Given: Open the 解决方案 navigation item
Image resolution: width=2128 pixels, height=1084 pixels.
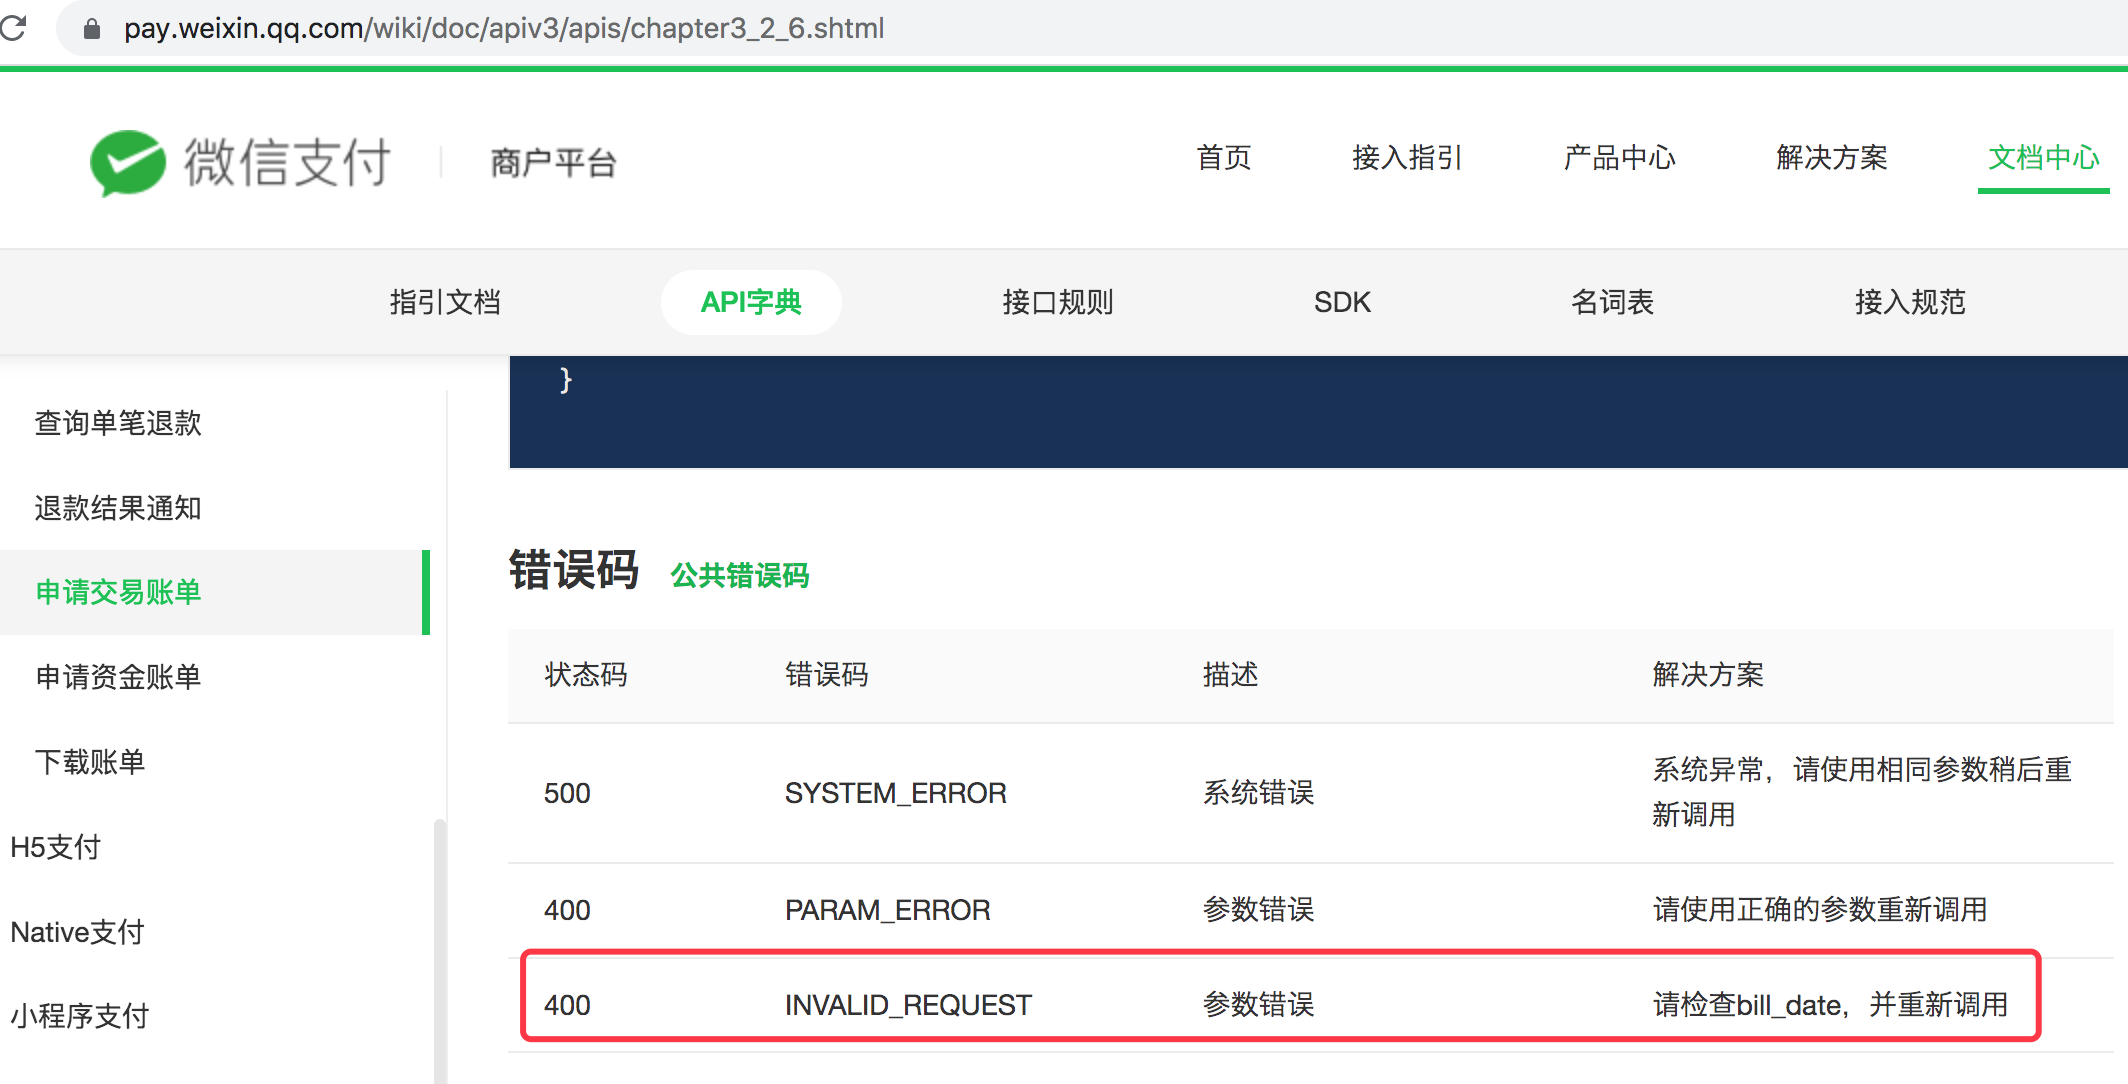Looking at the screenshot, I should (x=1831, y=158).
